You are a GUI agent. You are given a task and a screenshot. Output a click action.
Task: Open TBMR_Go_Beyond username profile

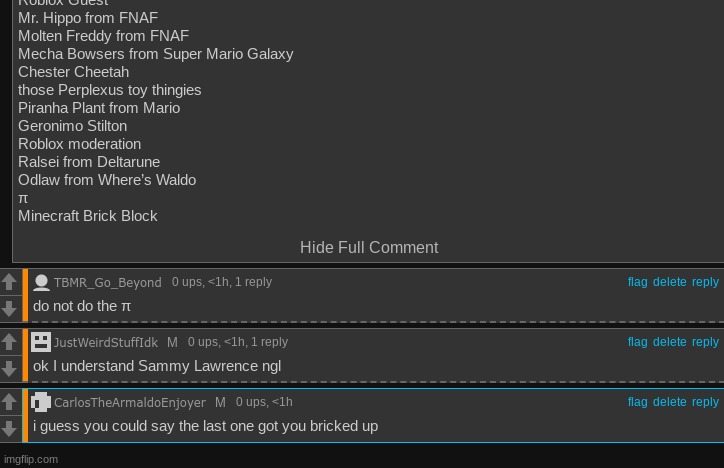coord(108,282)
